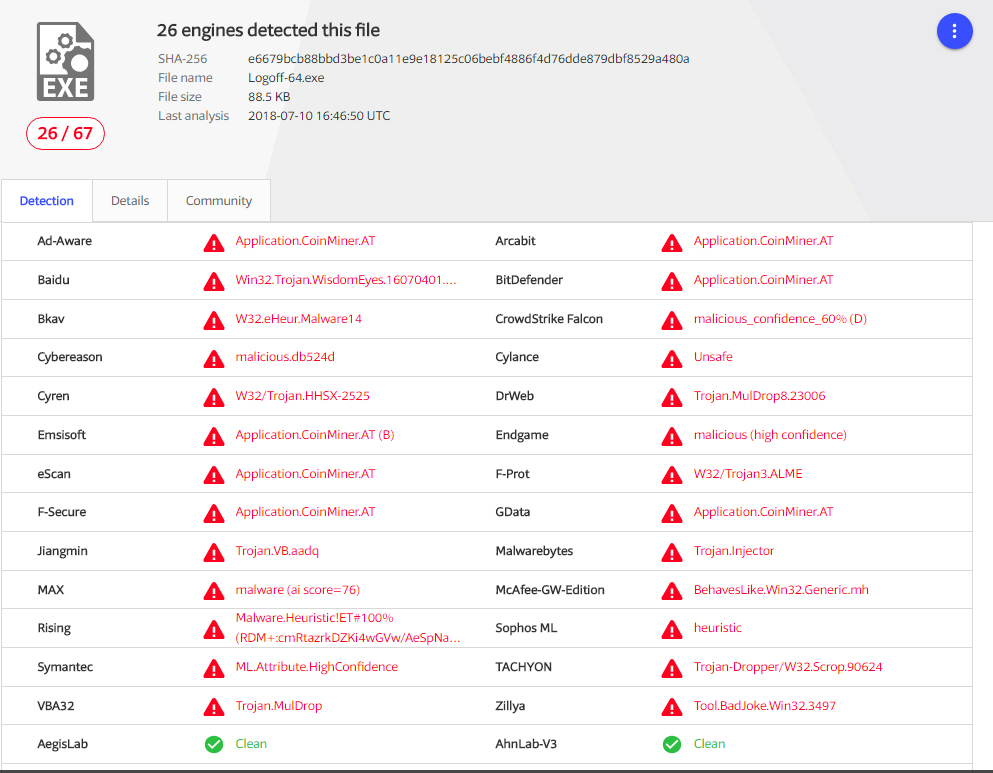Click Jiangmin result Trojan.VB.aadq
Viewport: 993px width, 773px height.
pyautogui.click(x=277, y=551)
